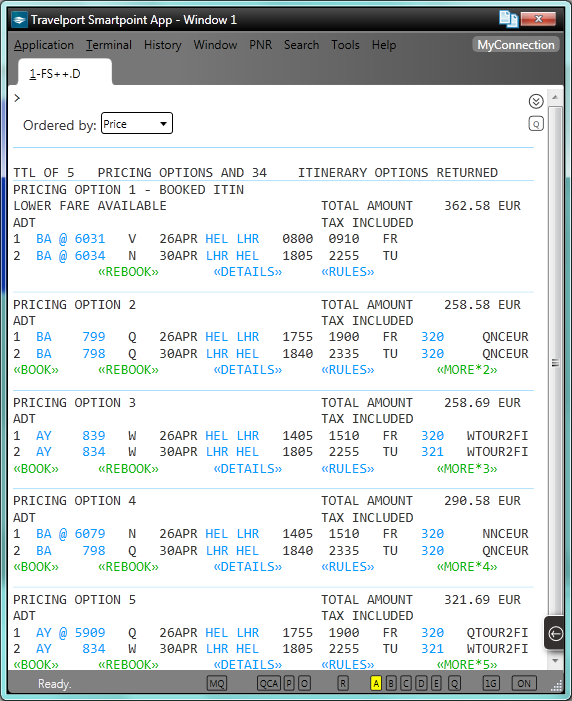Click flight number 799 link
The width and height of the screenshot is (572, 701).
[94, 337]
